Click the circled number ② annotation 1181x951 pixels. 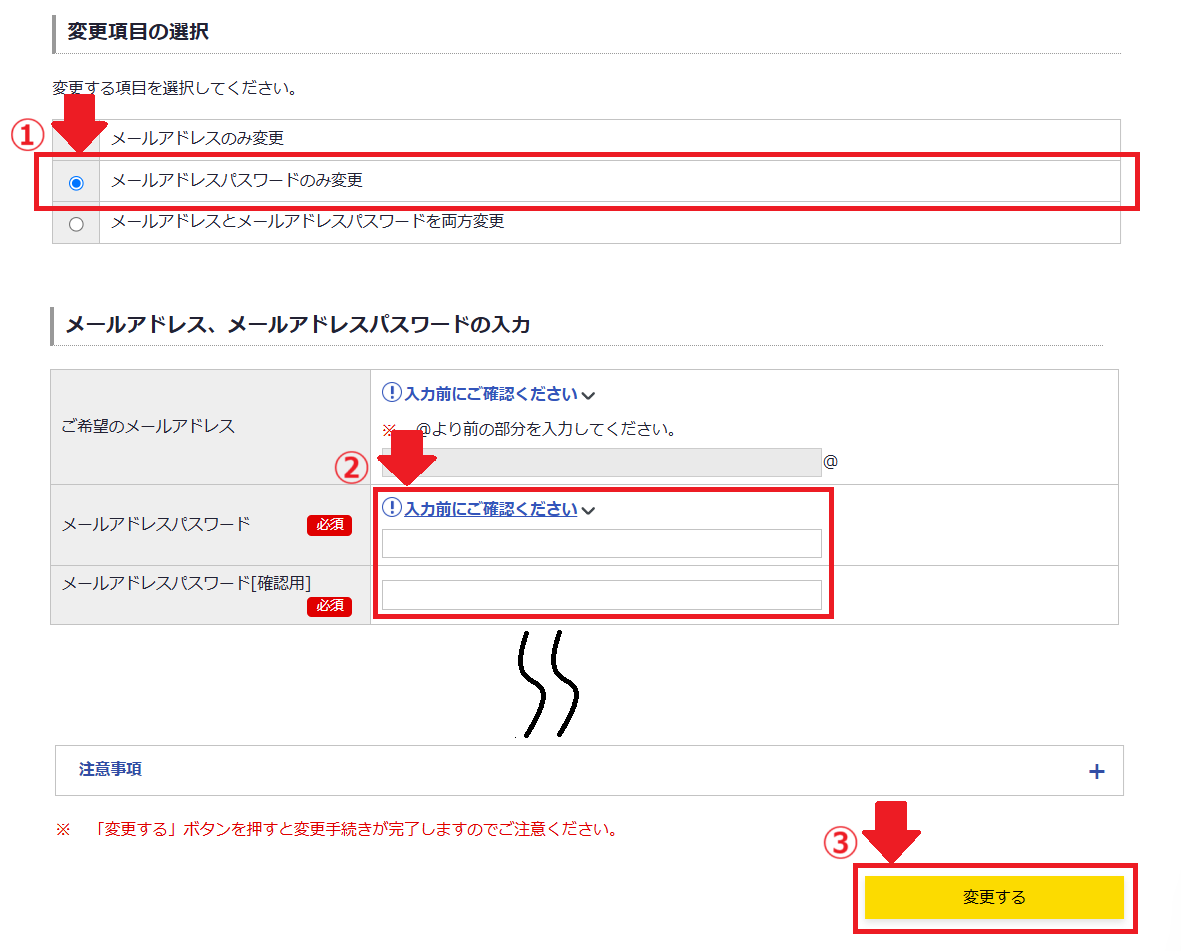(349, 466)
